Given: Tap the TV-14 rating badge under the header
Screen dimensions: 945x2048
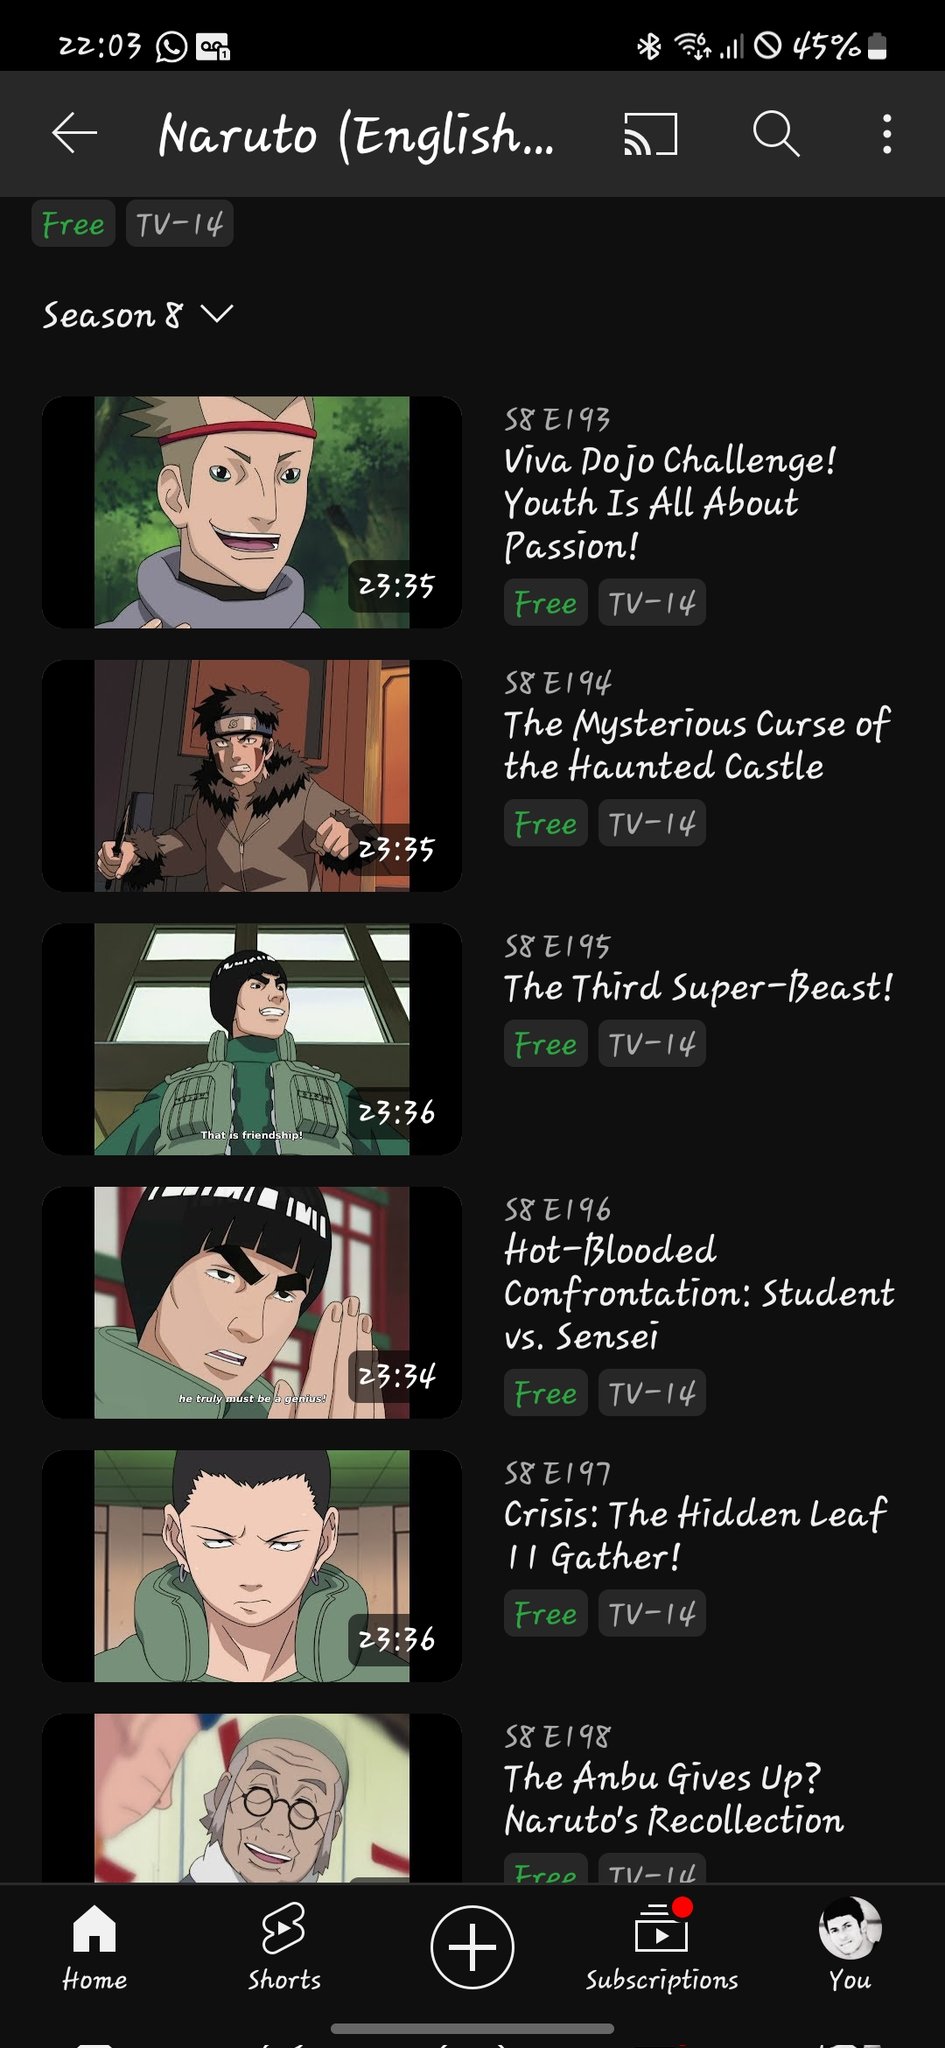Looking at the screenshot, I should click(x=180, y=224).
